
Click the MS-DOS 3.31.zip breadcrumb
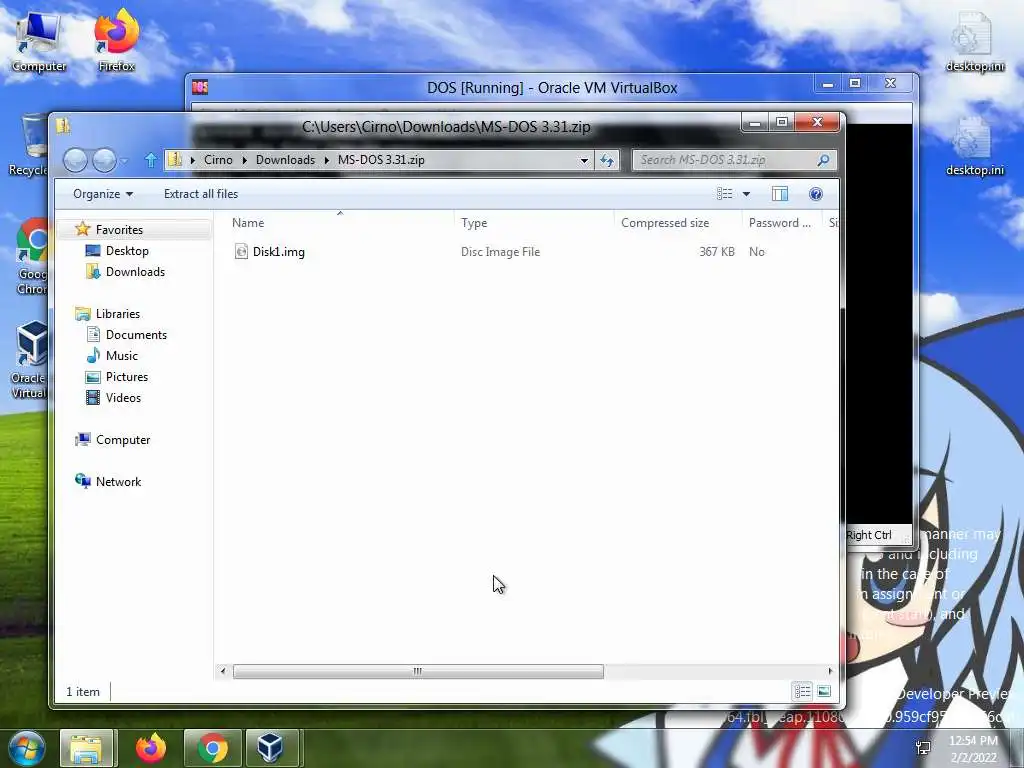coord(381,160)
